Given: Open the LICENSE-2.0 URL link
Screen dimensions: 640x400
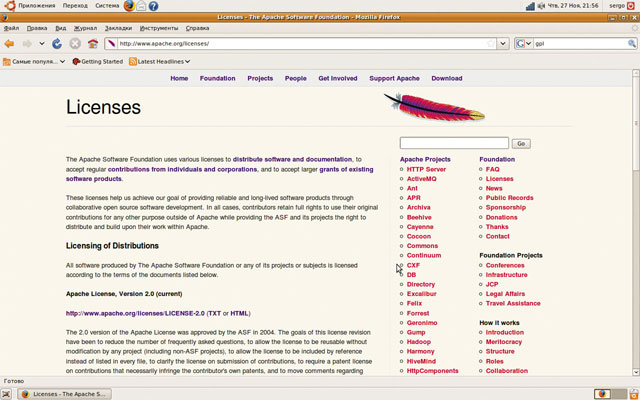Looking at the screenshot, I should [x=135, y=313].
